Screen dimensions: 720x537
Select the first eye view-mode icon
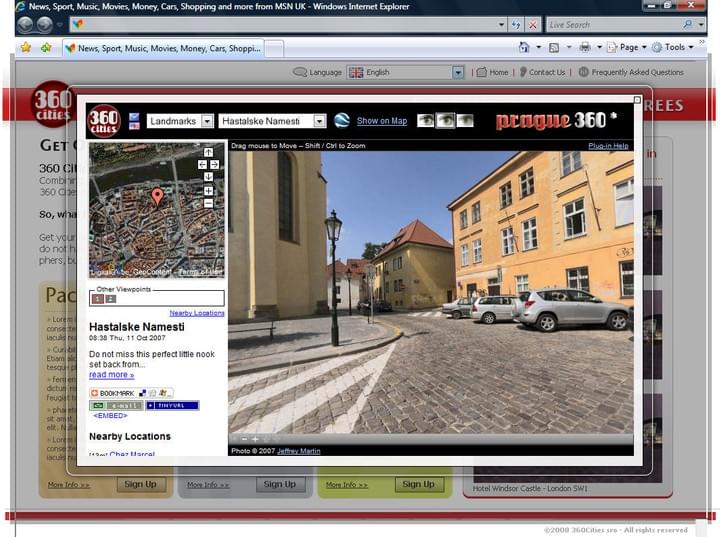(x=426, y=121)
